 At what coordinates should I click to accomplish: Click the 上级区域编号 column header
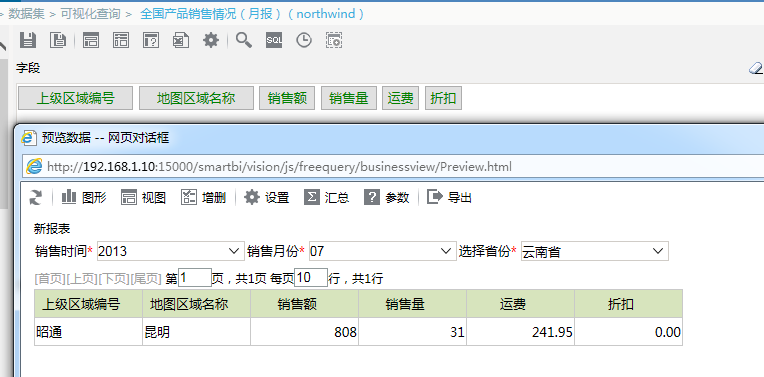pyautogui.click(x=89, y=304)
